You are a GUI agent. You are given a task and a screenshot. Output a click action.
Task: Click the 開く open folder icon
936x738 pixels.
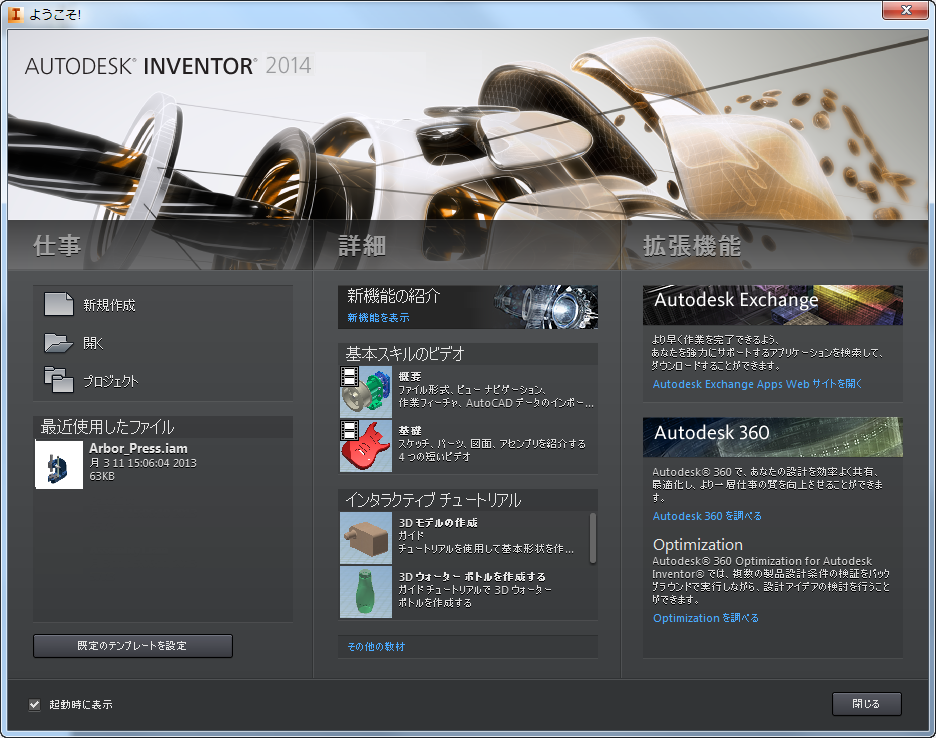(58, 343)
